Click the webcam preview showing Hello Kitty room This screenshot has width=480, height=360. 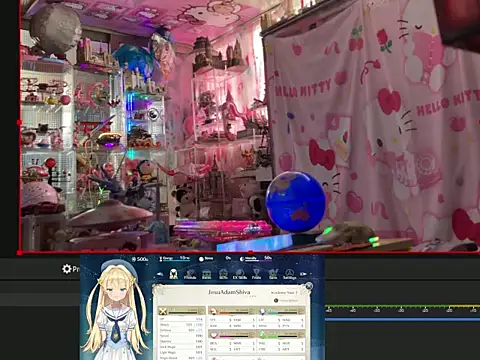pos(250,125)
